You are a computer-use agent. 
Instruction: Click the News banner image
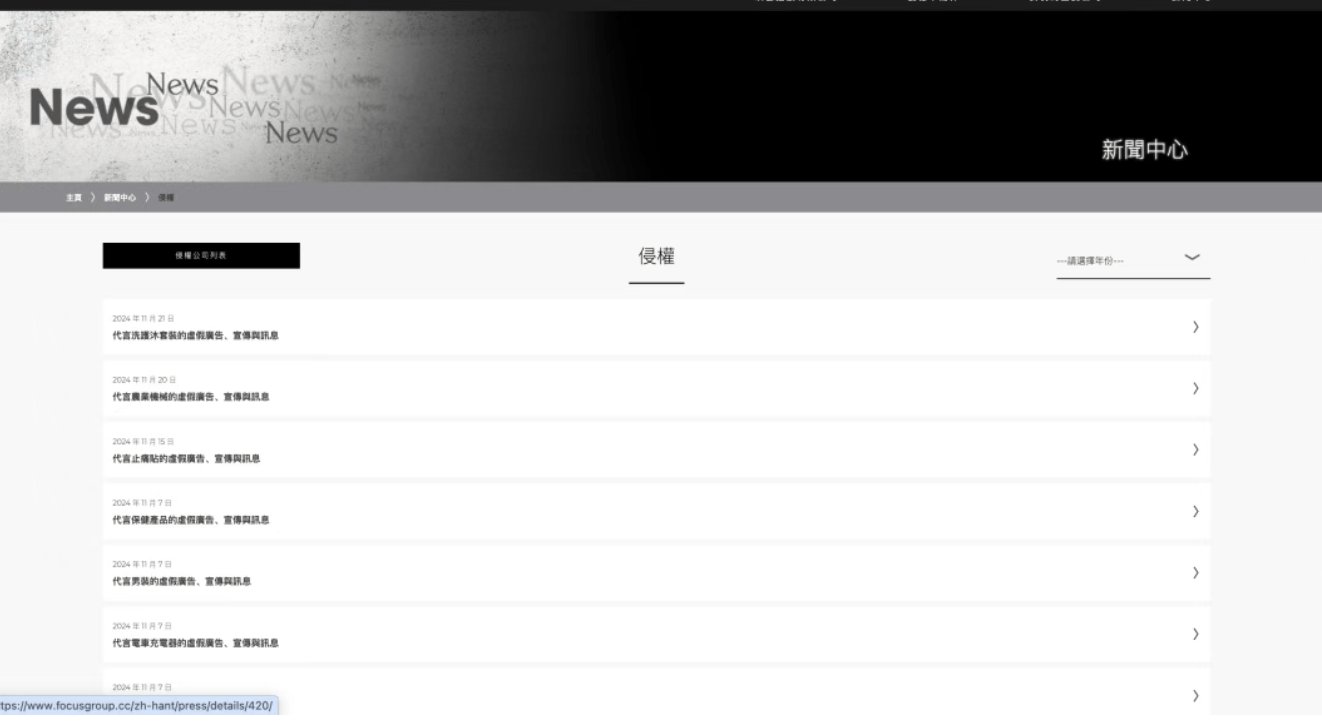click(x=661, y=97)
